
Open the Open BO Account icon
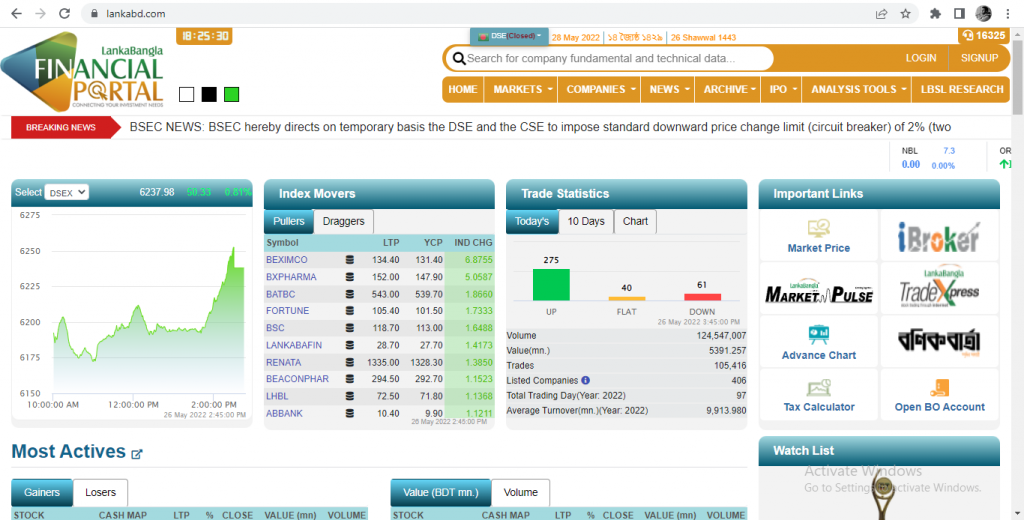point(939,388)
